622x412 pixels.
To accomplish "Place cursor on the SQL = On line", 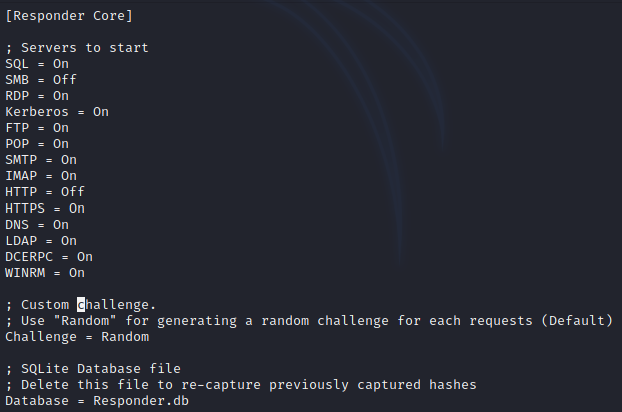I will [x=37, y=64].
